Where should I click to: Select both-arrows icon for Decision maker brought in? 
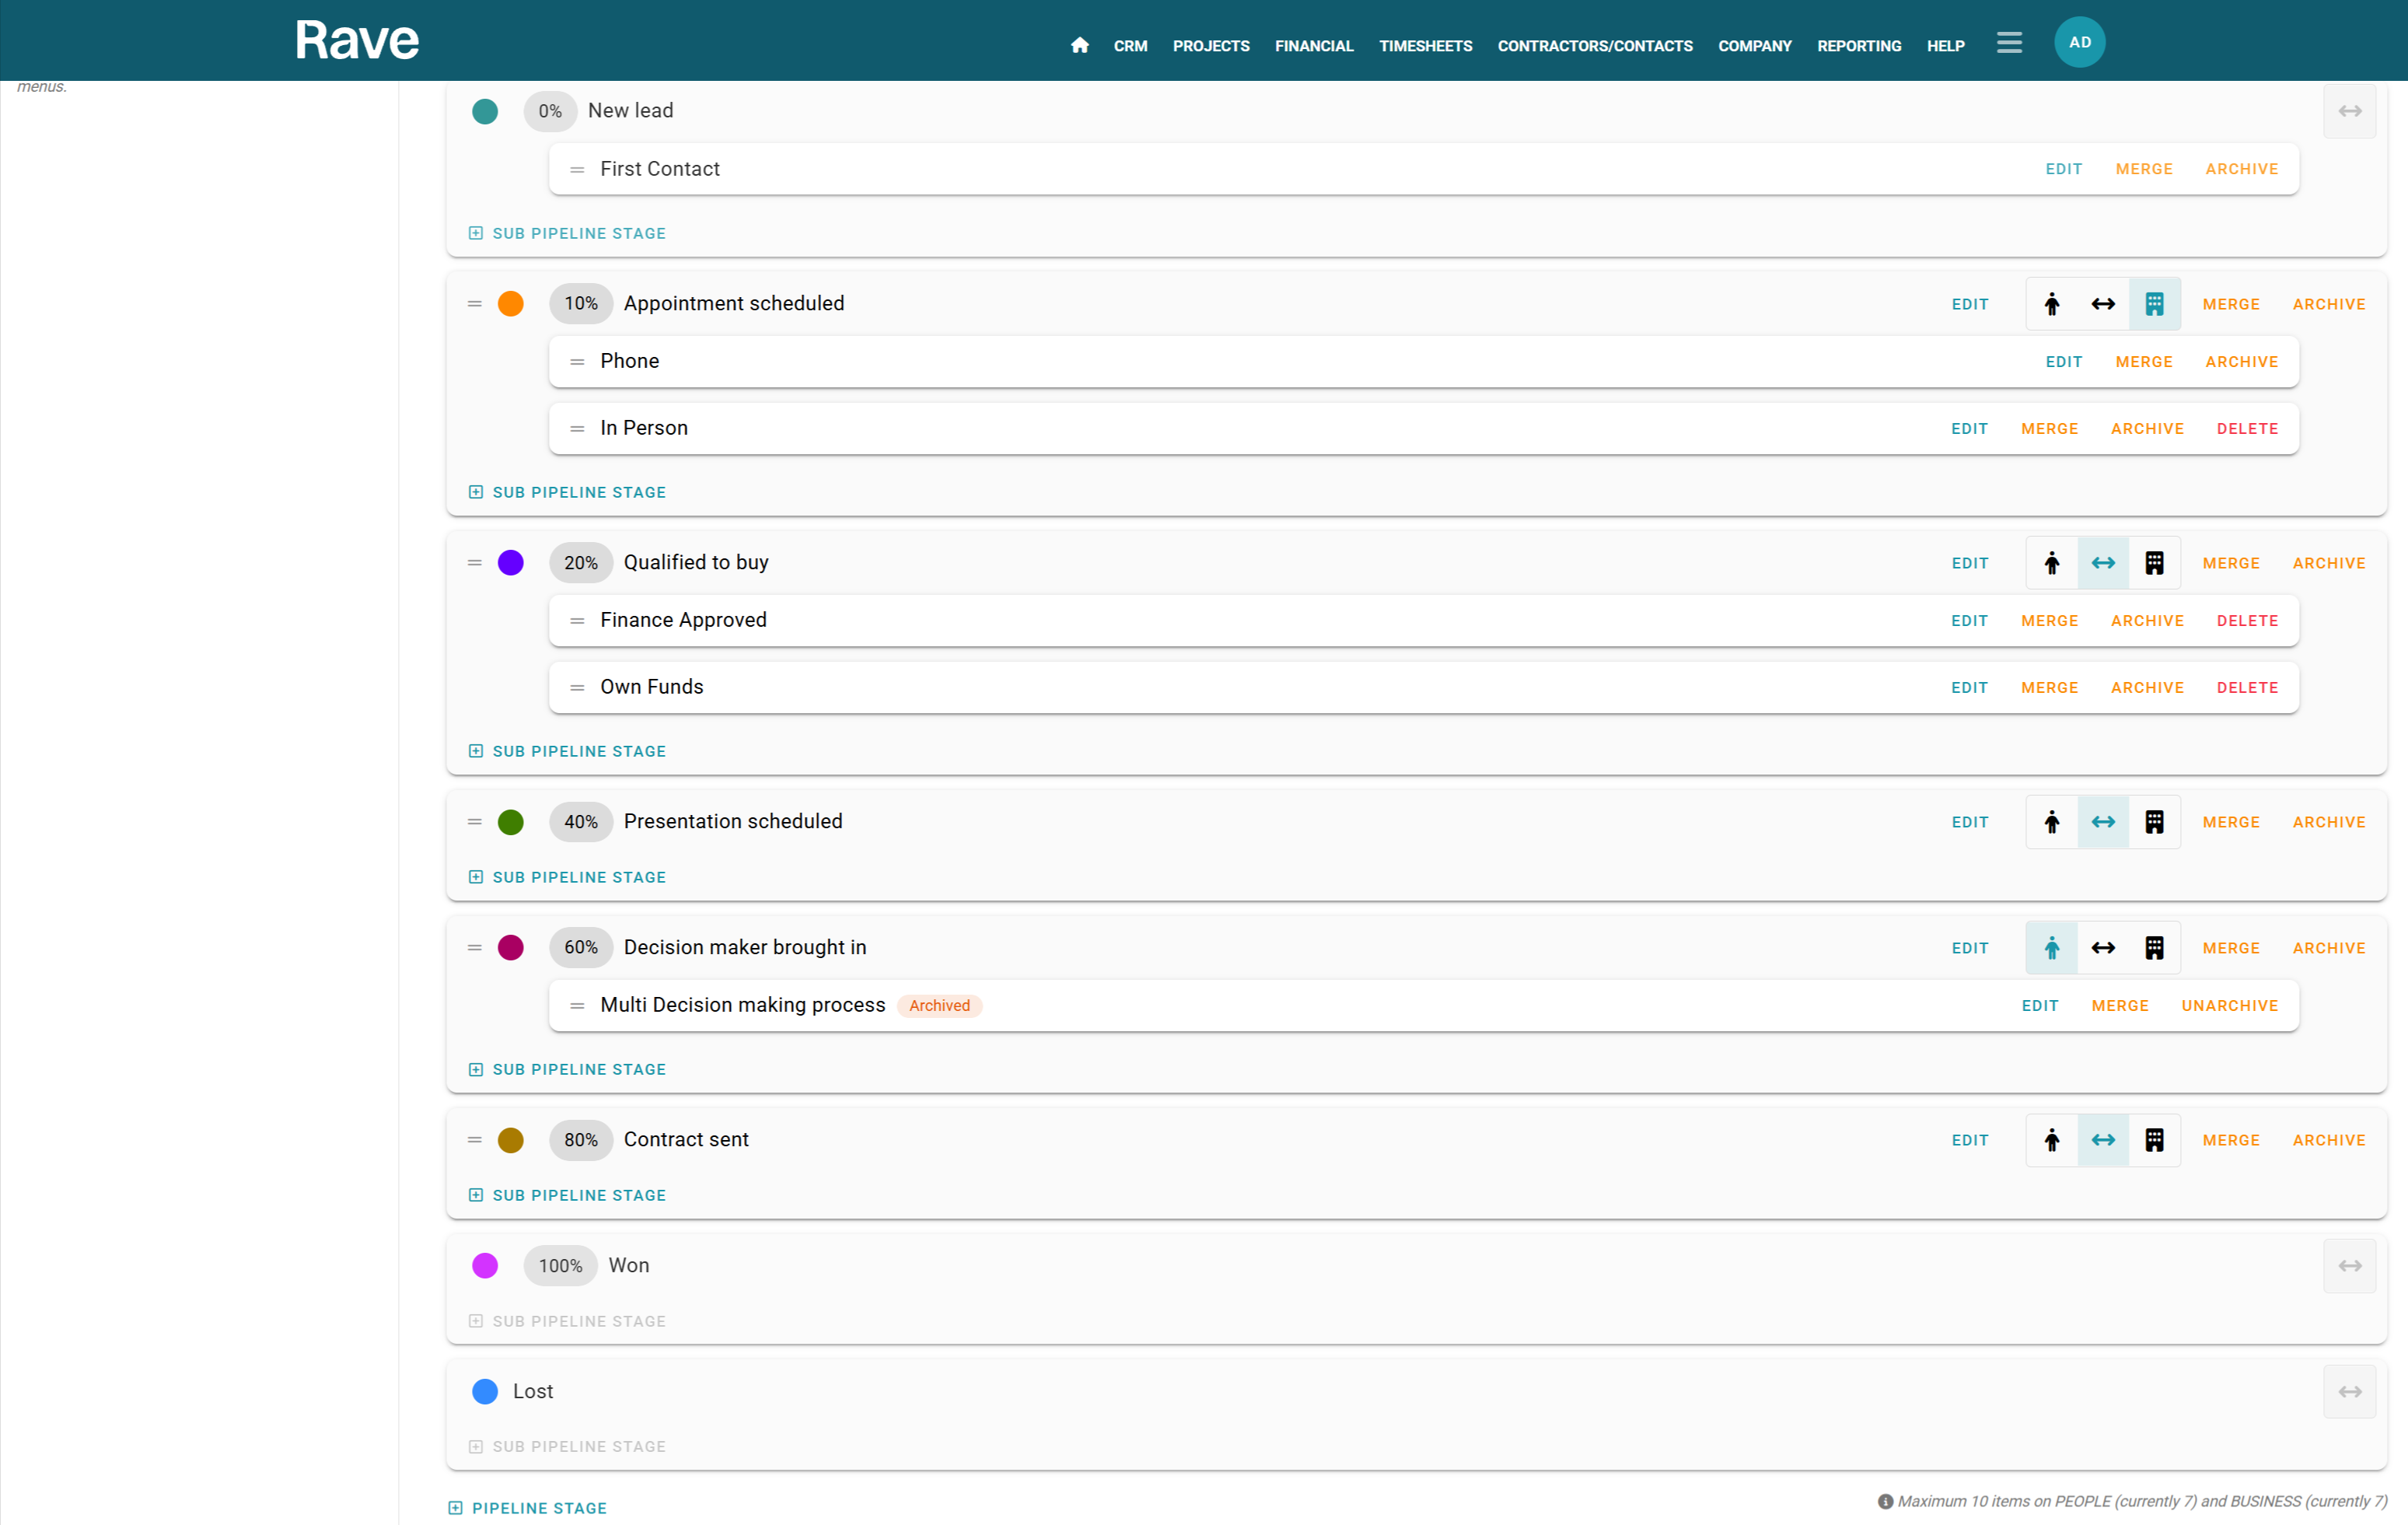[2103, 948]
